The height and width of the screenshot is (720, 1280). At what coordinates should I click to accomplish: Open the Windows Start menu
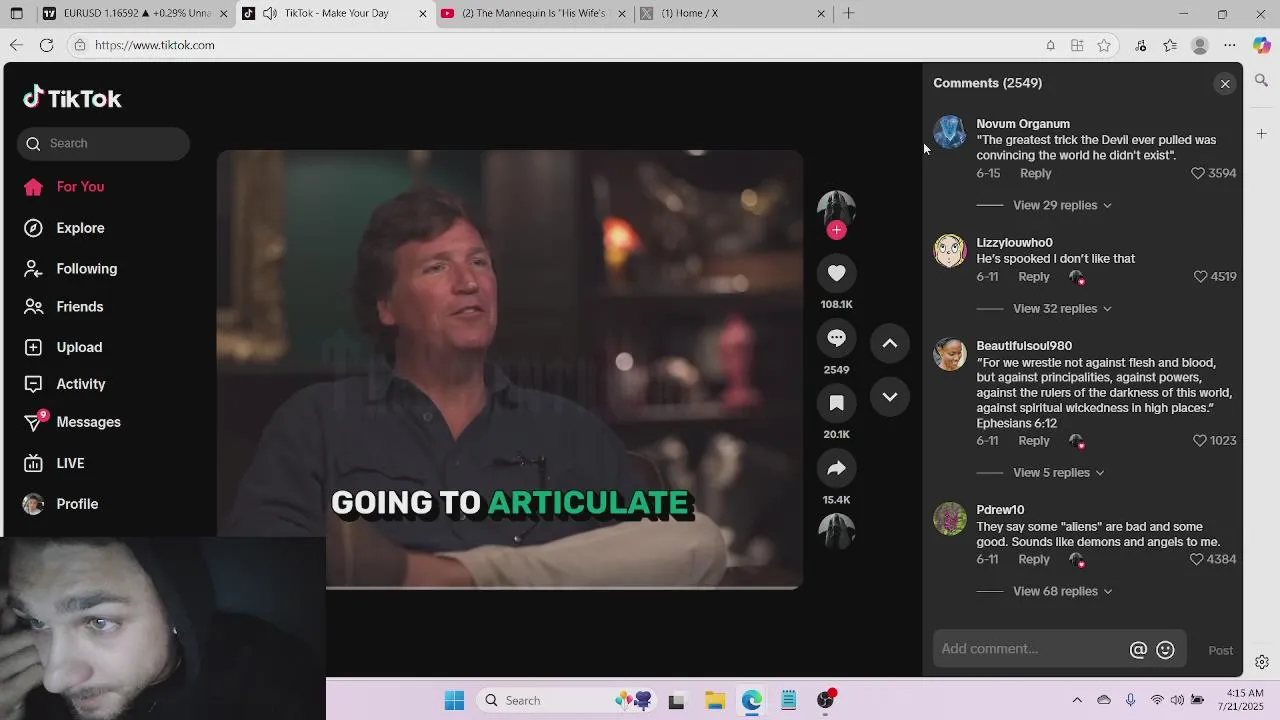[454, 700]
